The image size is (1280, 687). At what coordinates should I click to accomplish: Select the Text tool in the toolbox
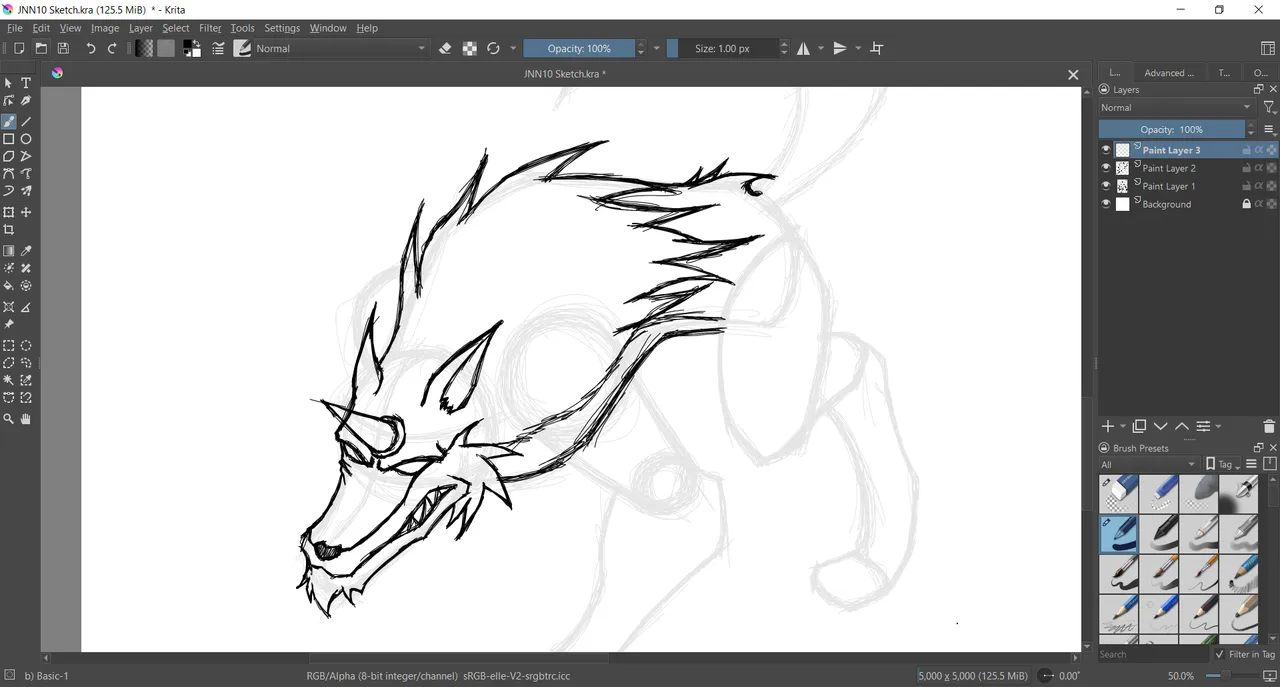[x=26, y=83]
